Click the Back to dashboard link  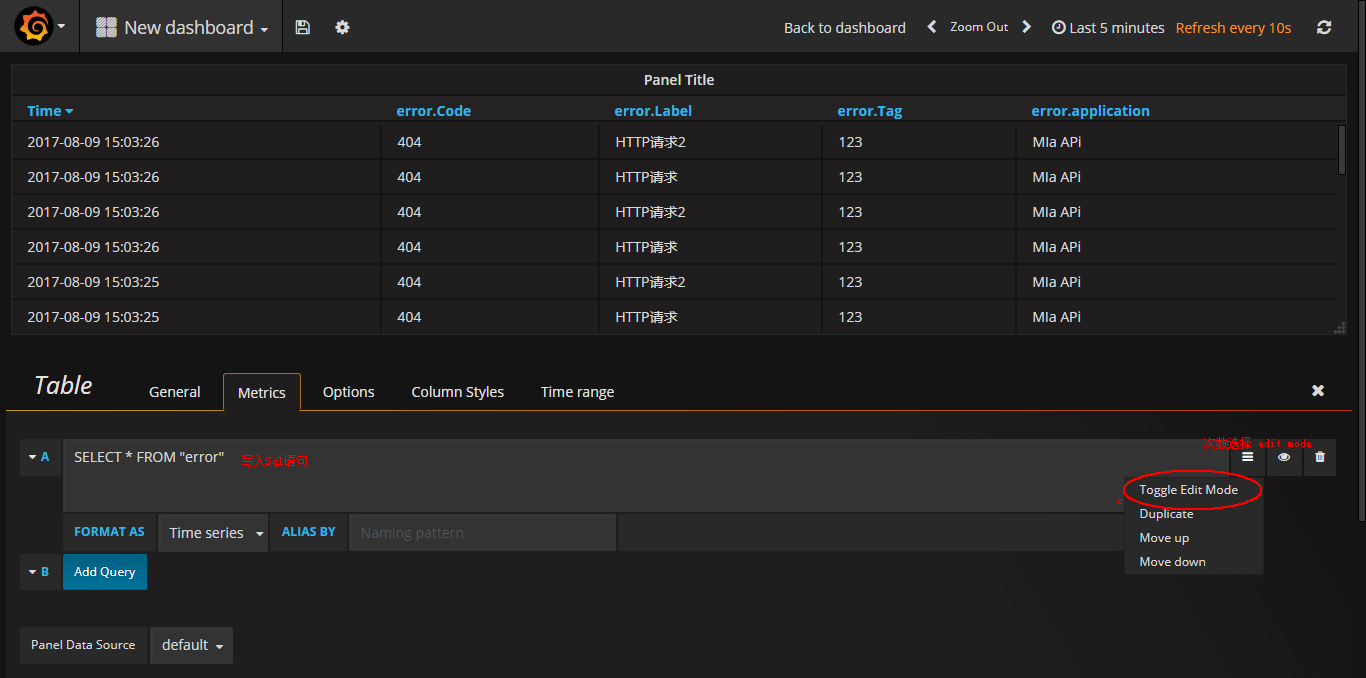point(844,27)
